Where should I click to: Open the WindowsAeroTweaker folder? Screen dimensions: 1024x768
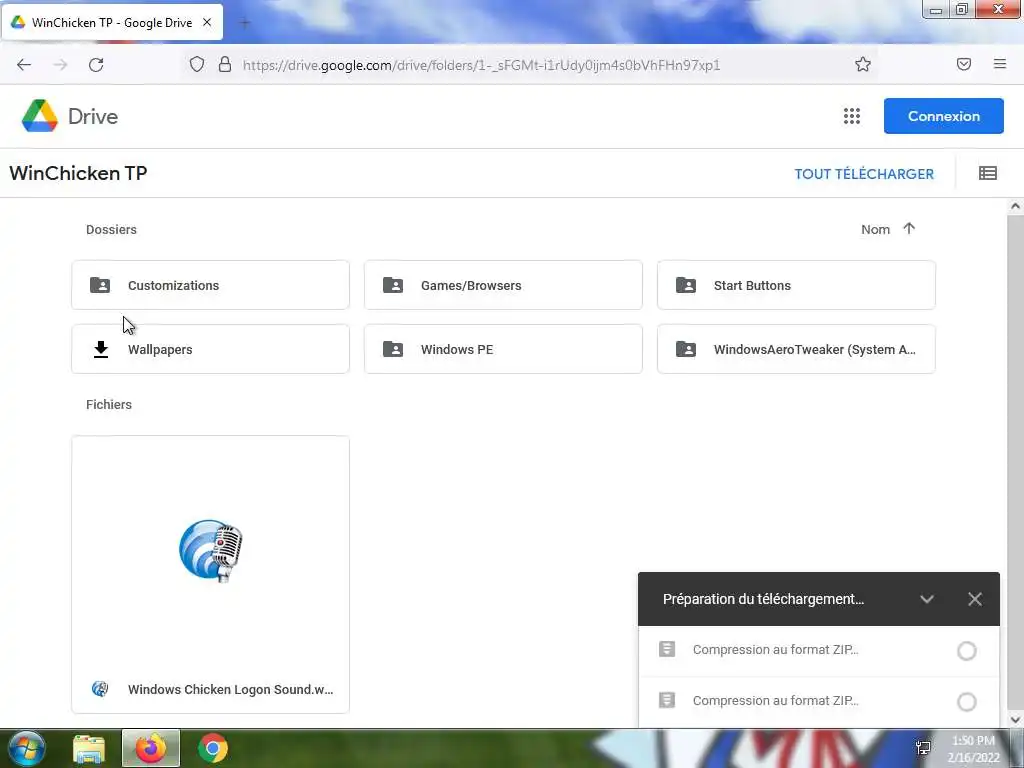coord(796,349)
